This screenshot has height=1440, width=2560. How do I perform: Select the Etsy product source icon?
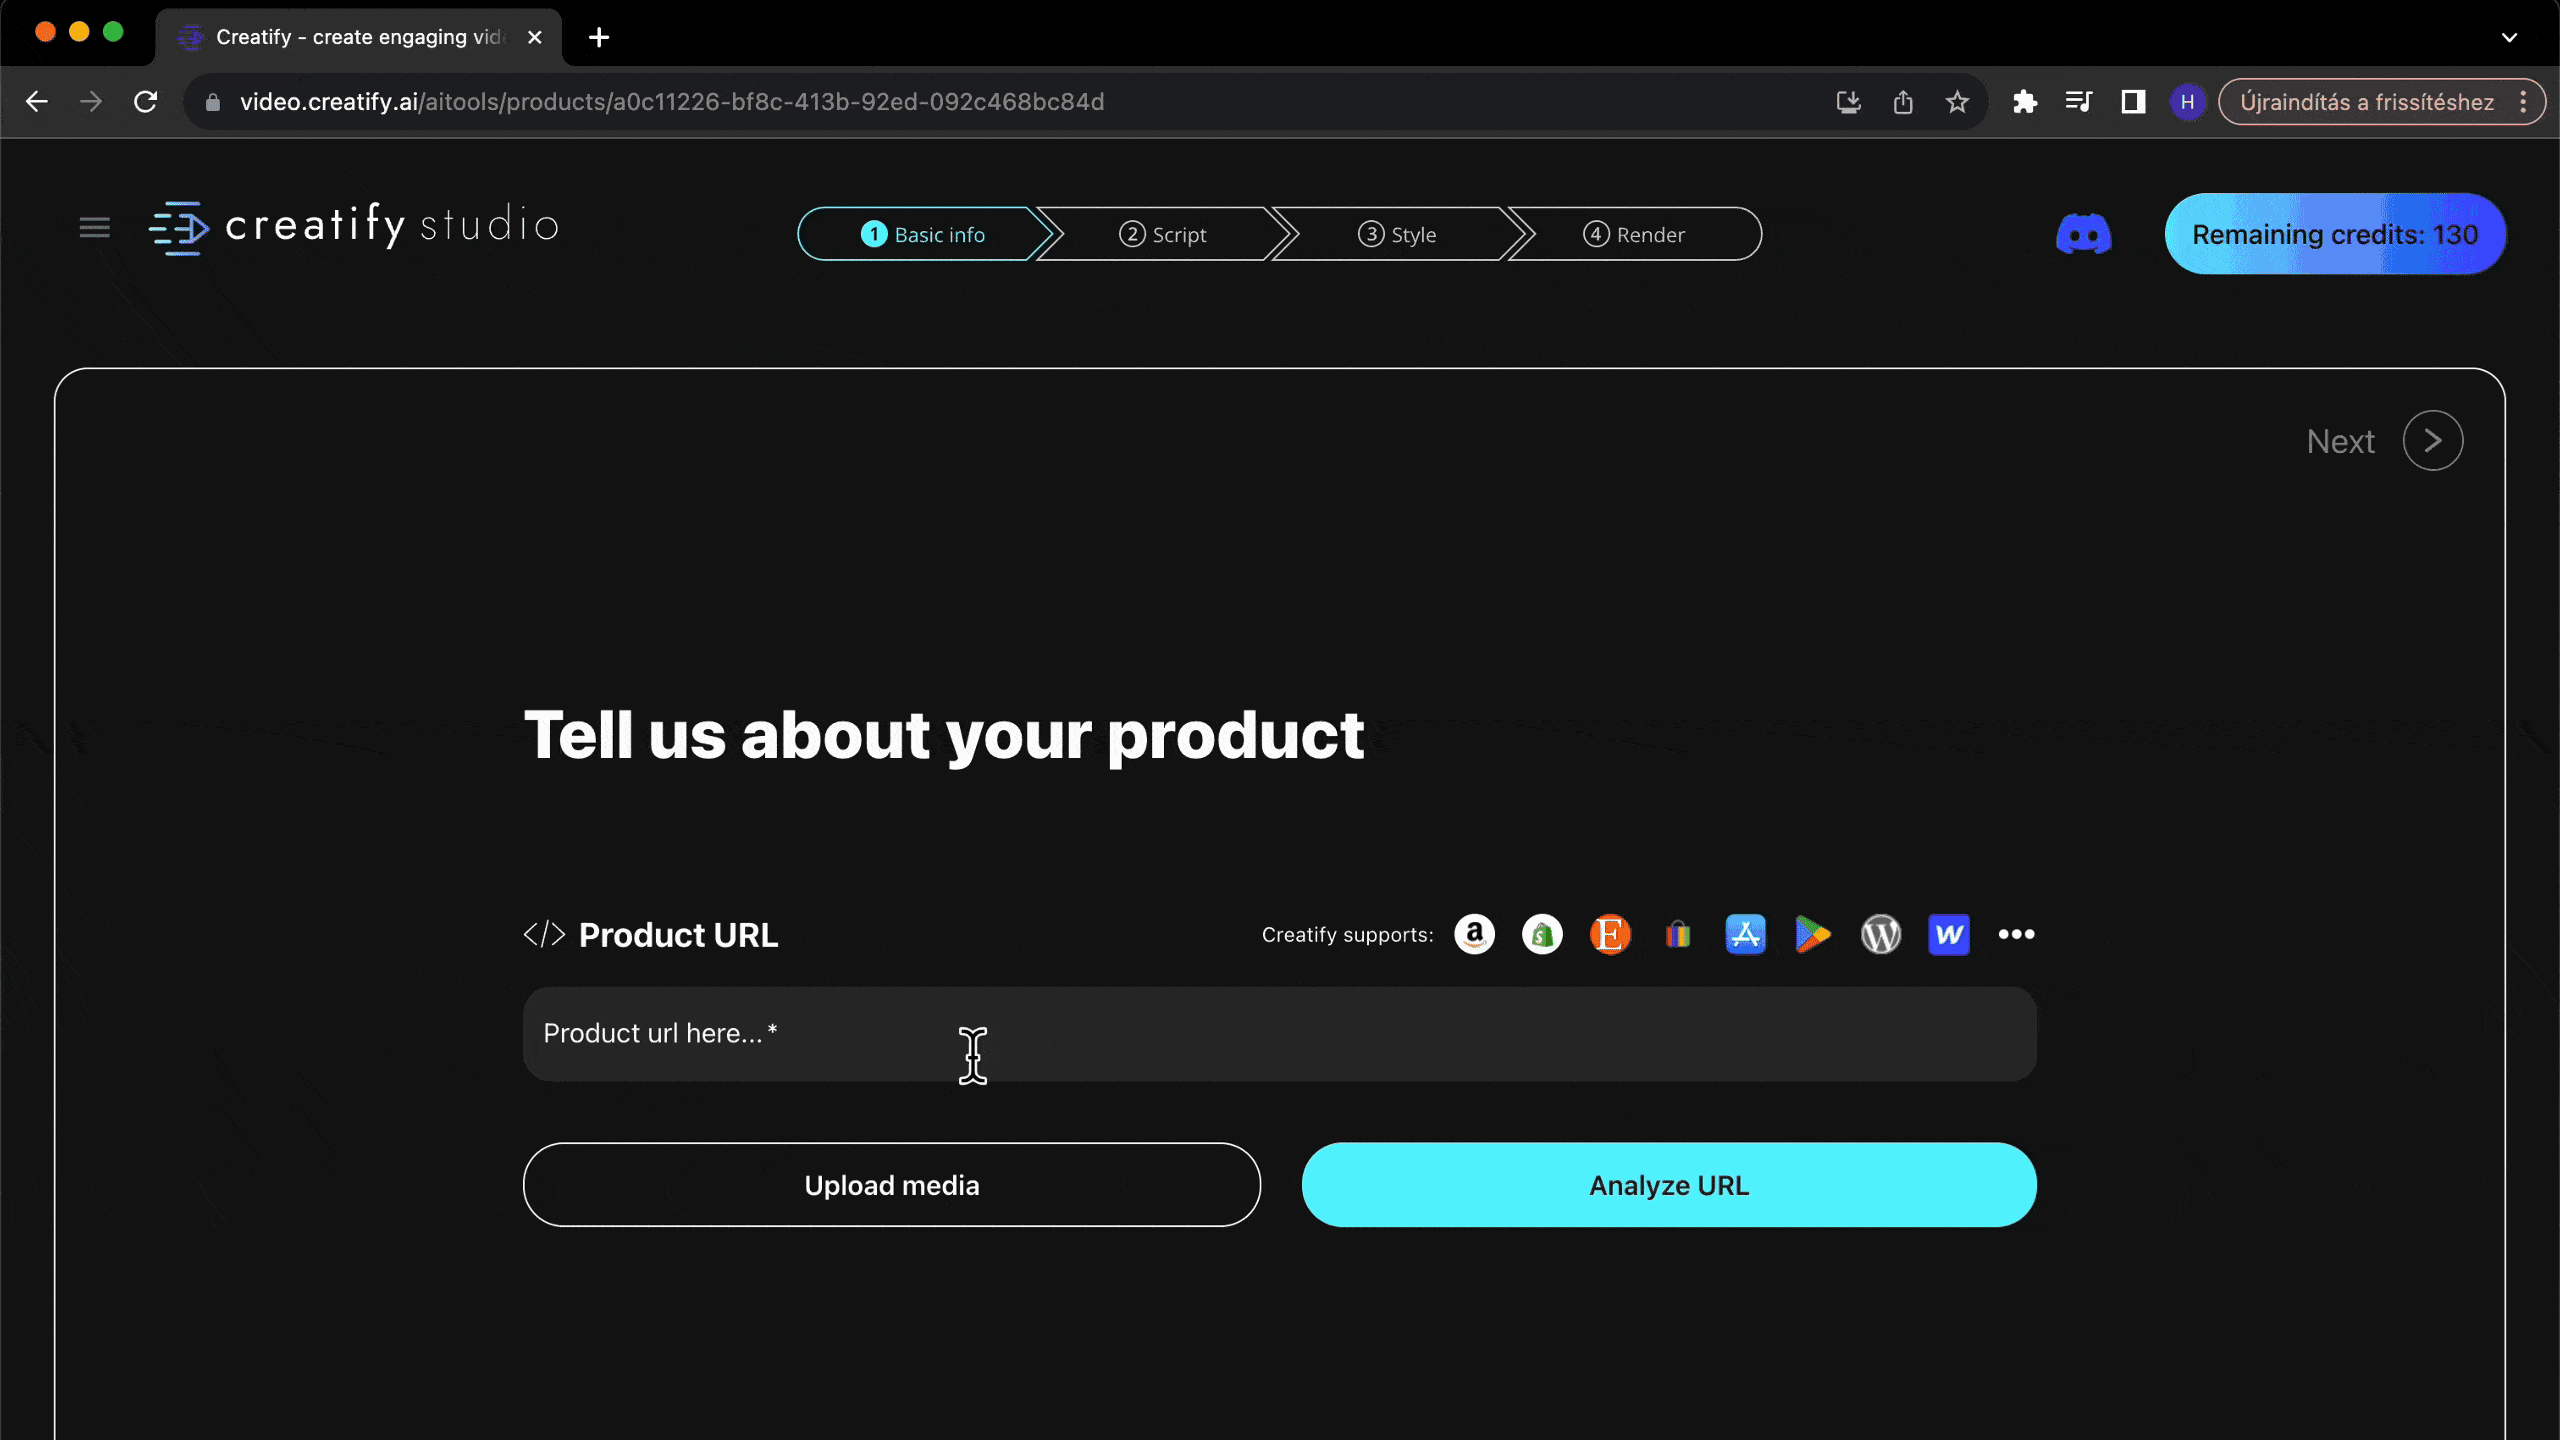coord(1609,934)
